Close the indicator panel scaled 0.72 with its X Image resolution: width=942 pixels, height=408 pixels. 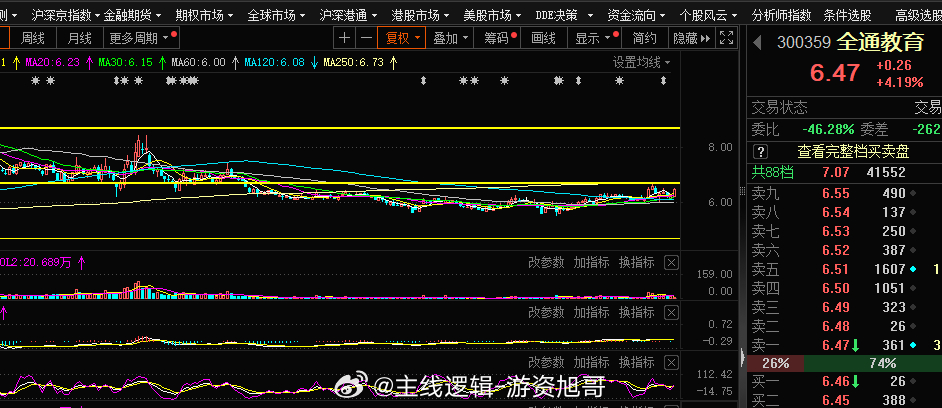pos(672,312)
